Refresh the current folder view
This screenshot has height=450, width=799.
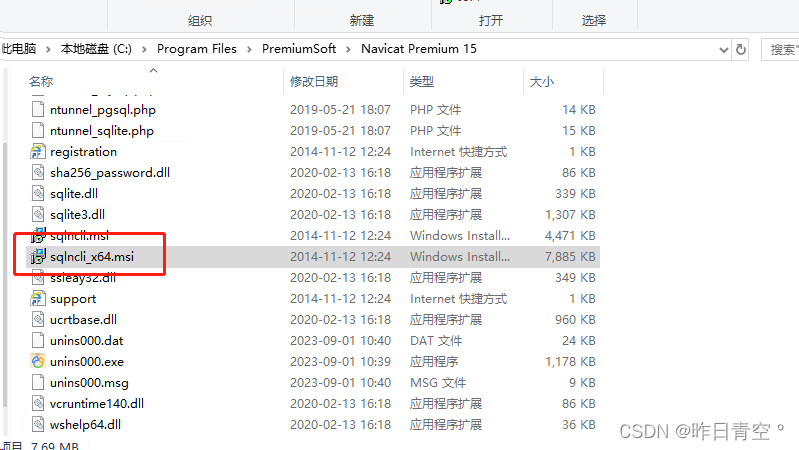pos(741,49)
